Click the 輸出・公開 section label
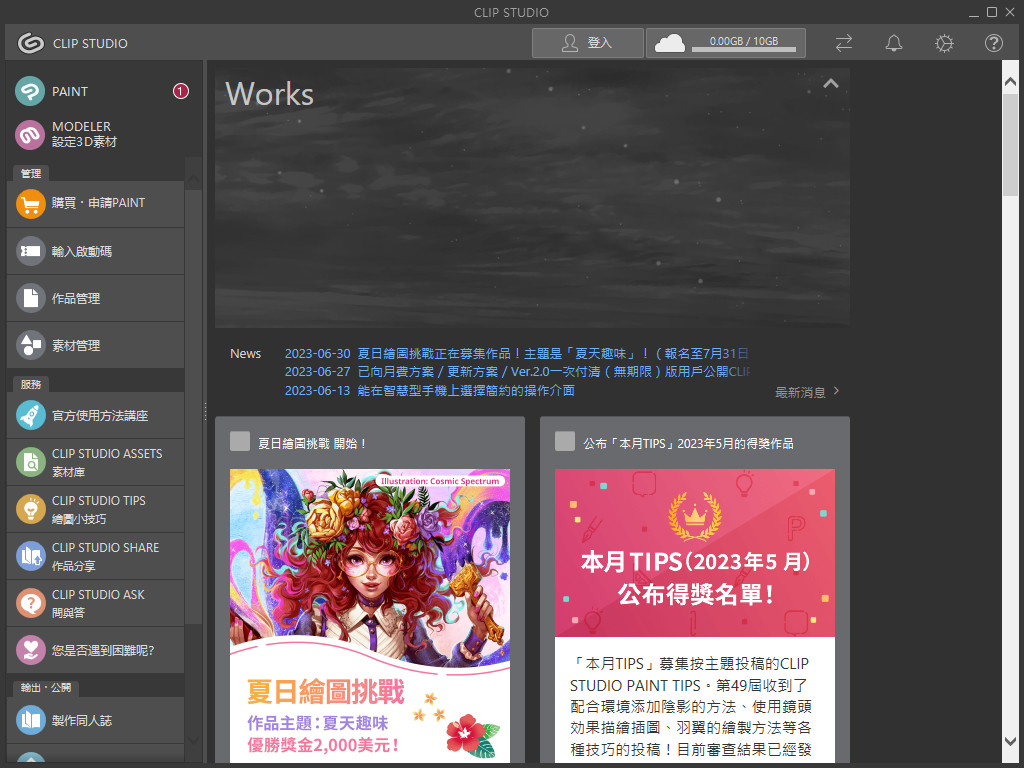 46,687
